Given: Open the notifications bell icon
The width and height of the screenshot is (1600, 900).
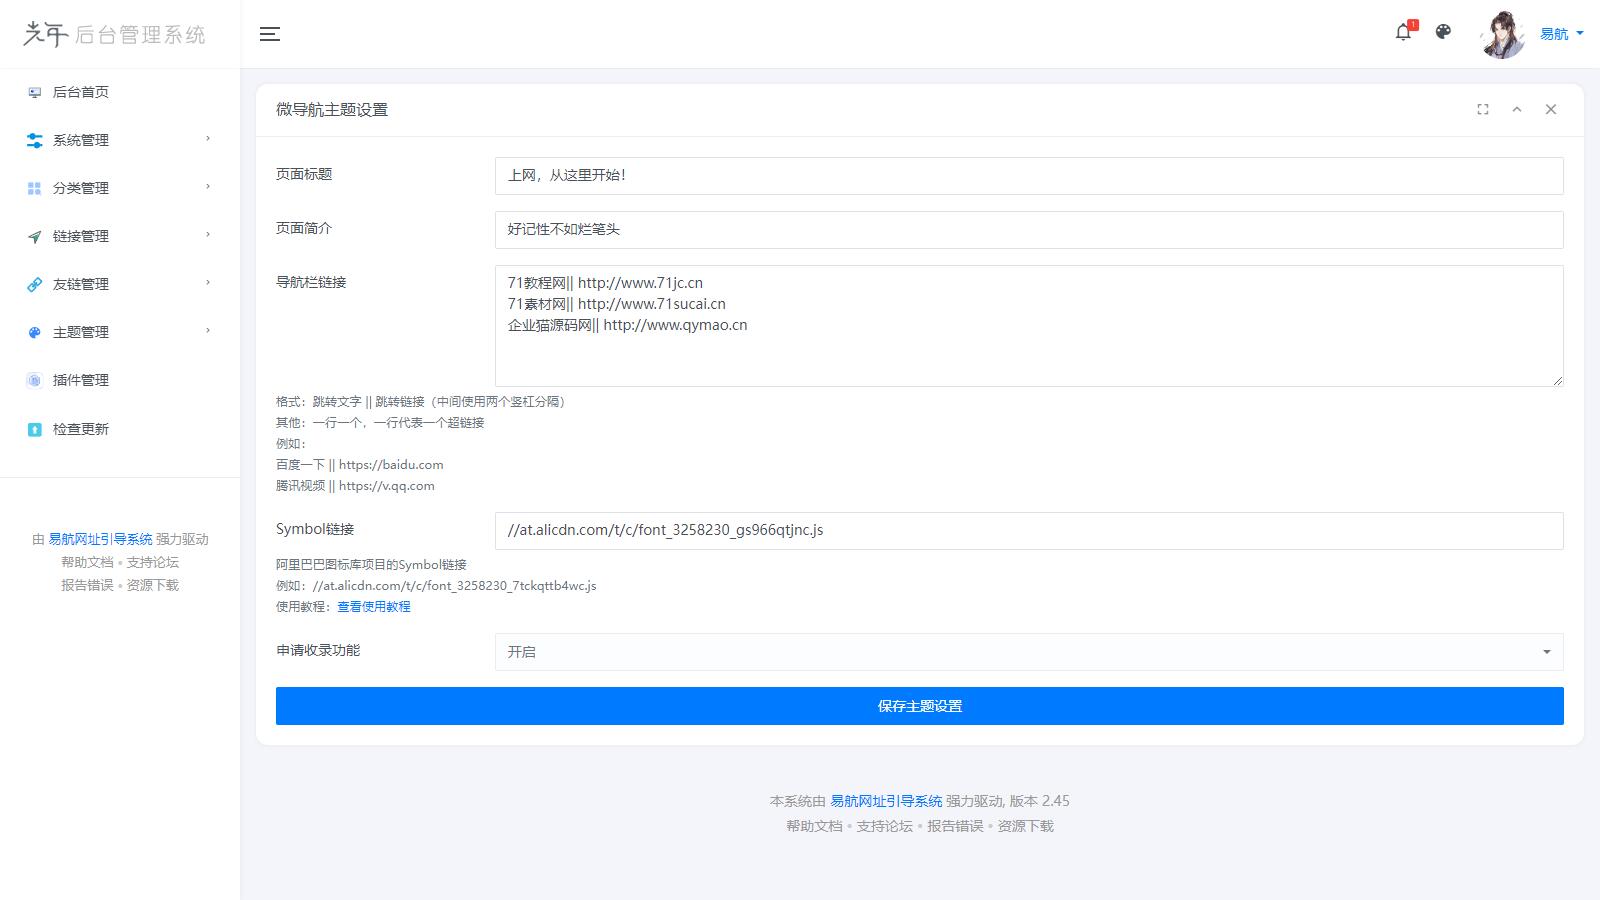Looking at the screenshot, I should click(1404, 32).
